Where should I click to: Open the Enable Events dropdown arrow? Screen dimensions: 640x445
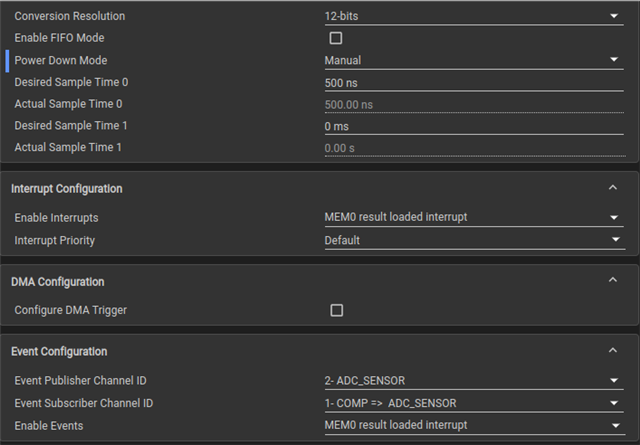click(x=616, y=426)
